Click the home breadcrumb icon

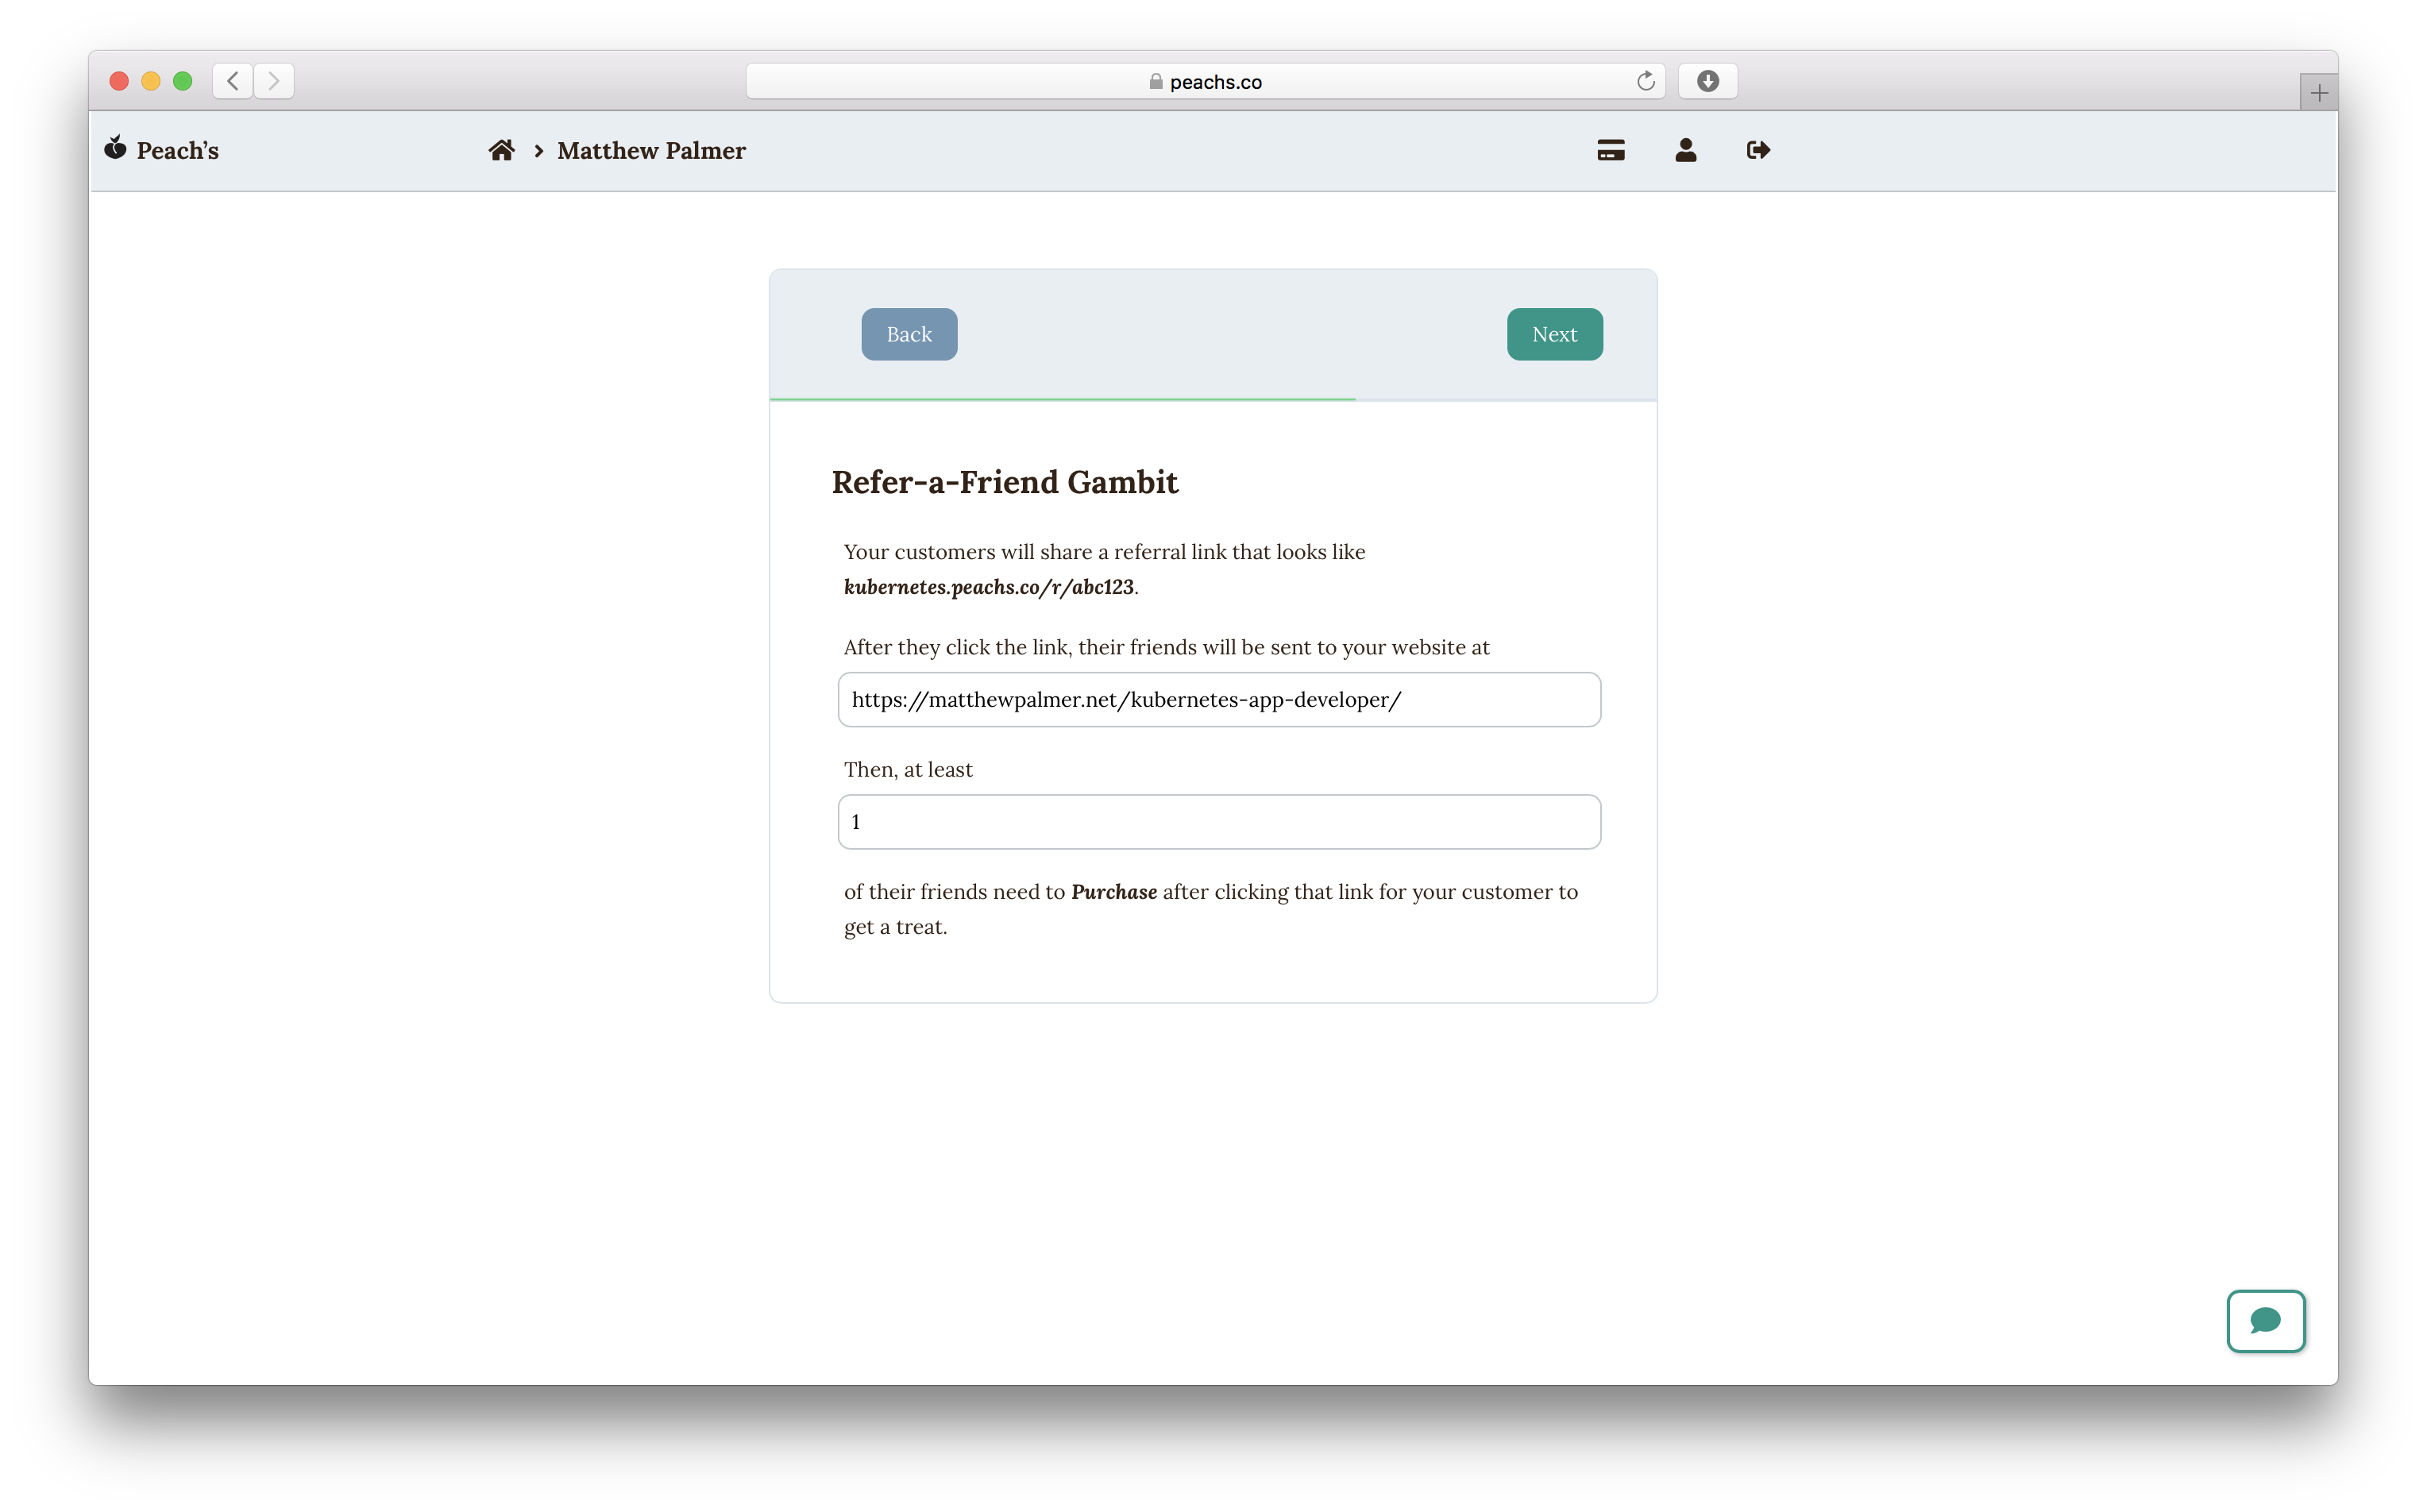tap(502, 150)
